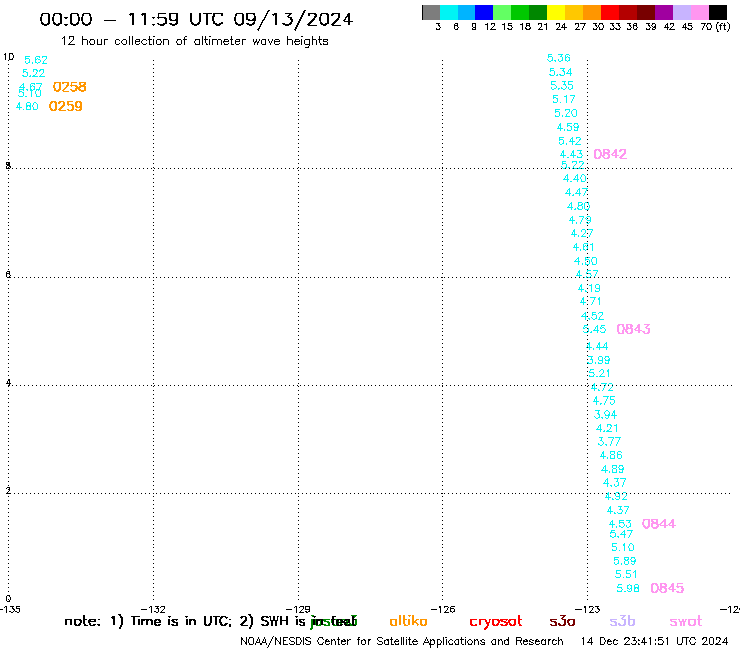Image resolution: width=740 pixels, height=650 pixels.
Task: Select wave height value 4.92
Action: click(616, 497)
